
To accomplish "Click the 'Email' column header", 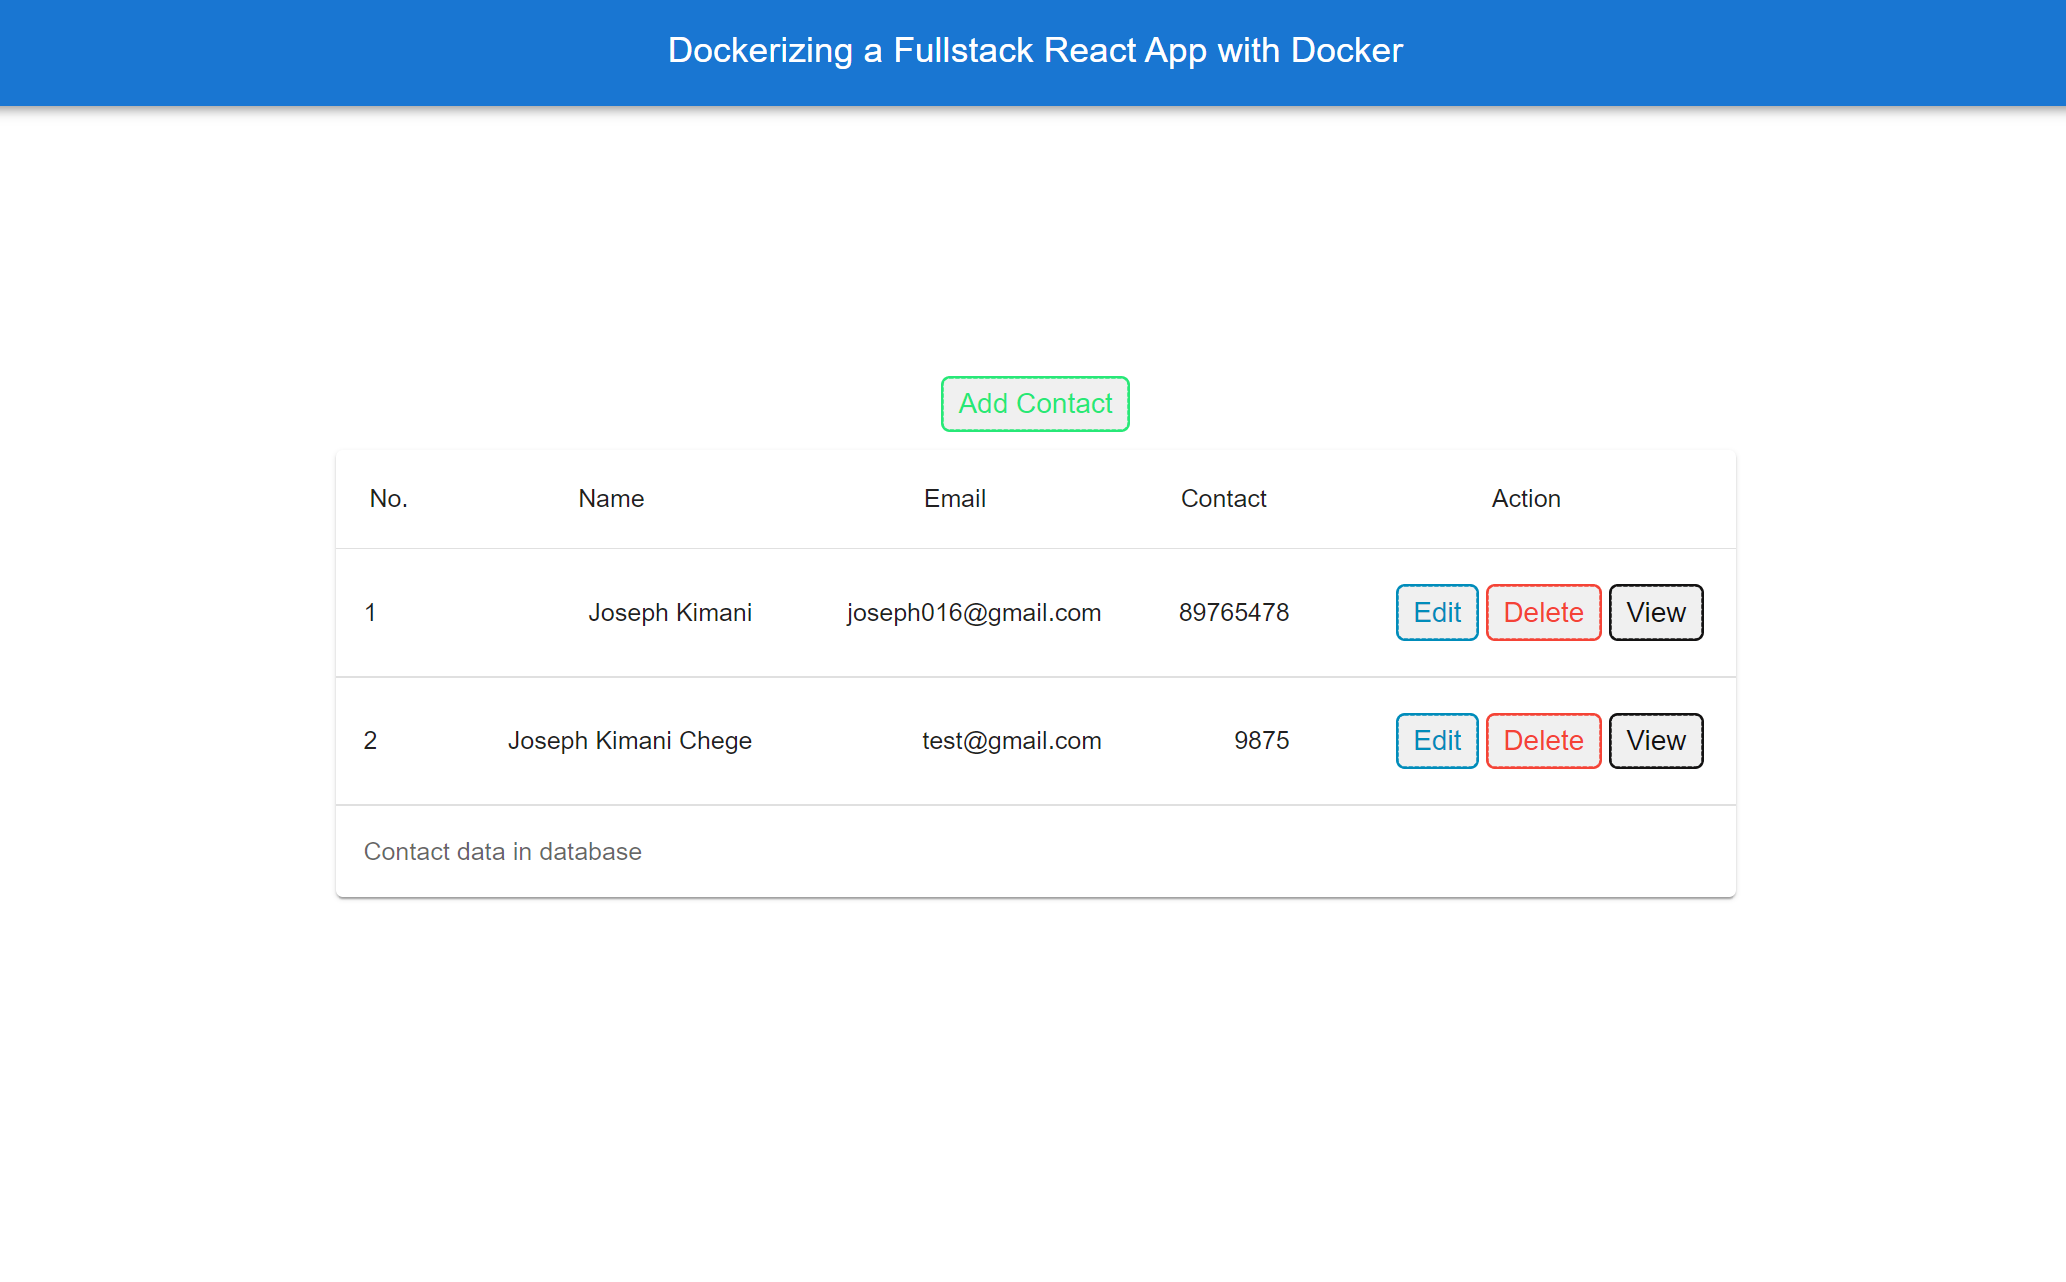I will (x=955, y=499).
